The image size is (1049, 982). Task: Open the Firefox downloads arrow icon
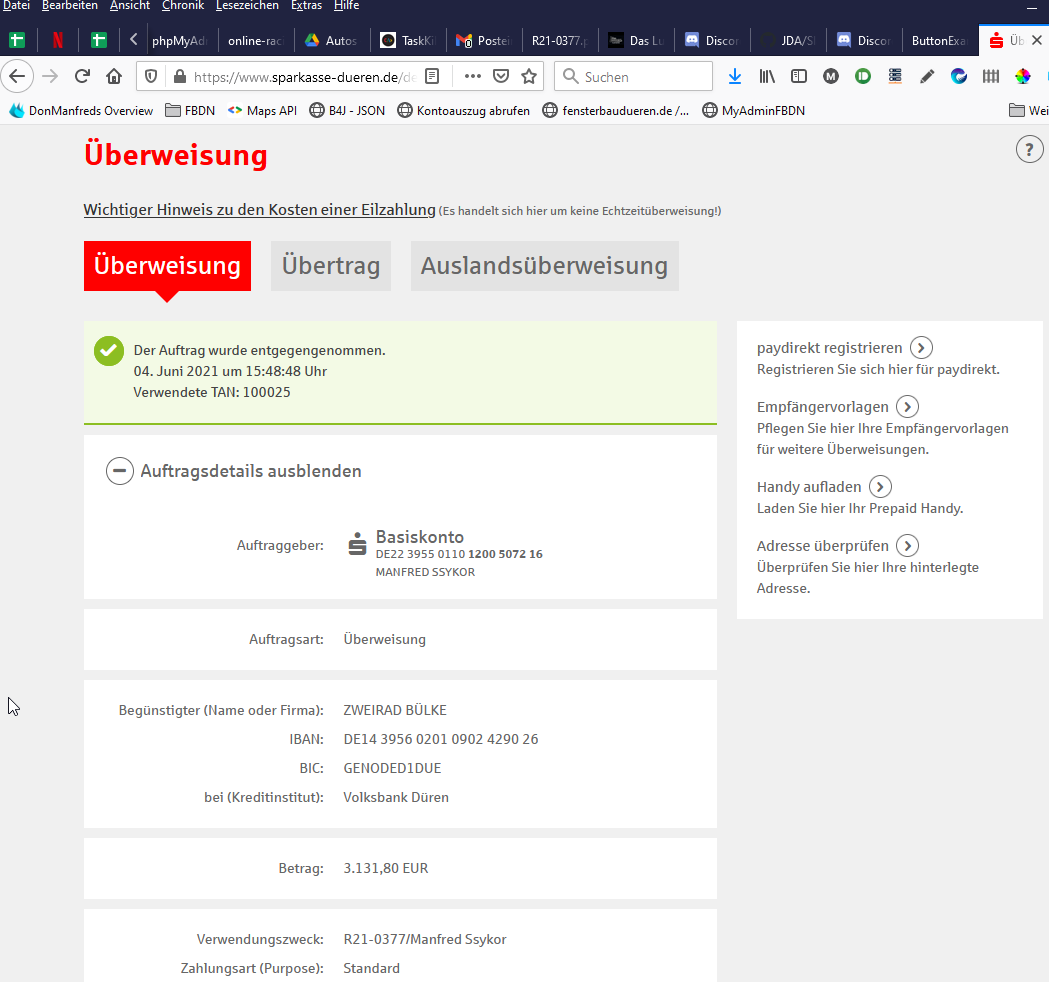click(x=735, y=76)
